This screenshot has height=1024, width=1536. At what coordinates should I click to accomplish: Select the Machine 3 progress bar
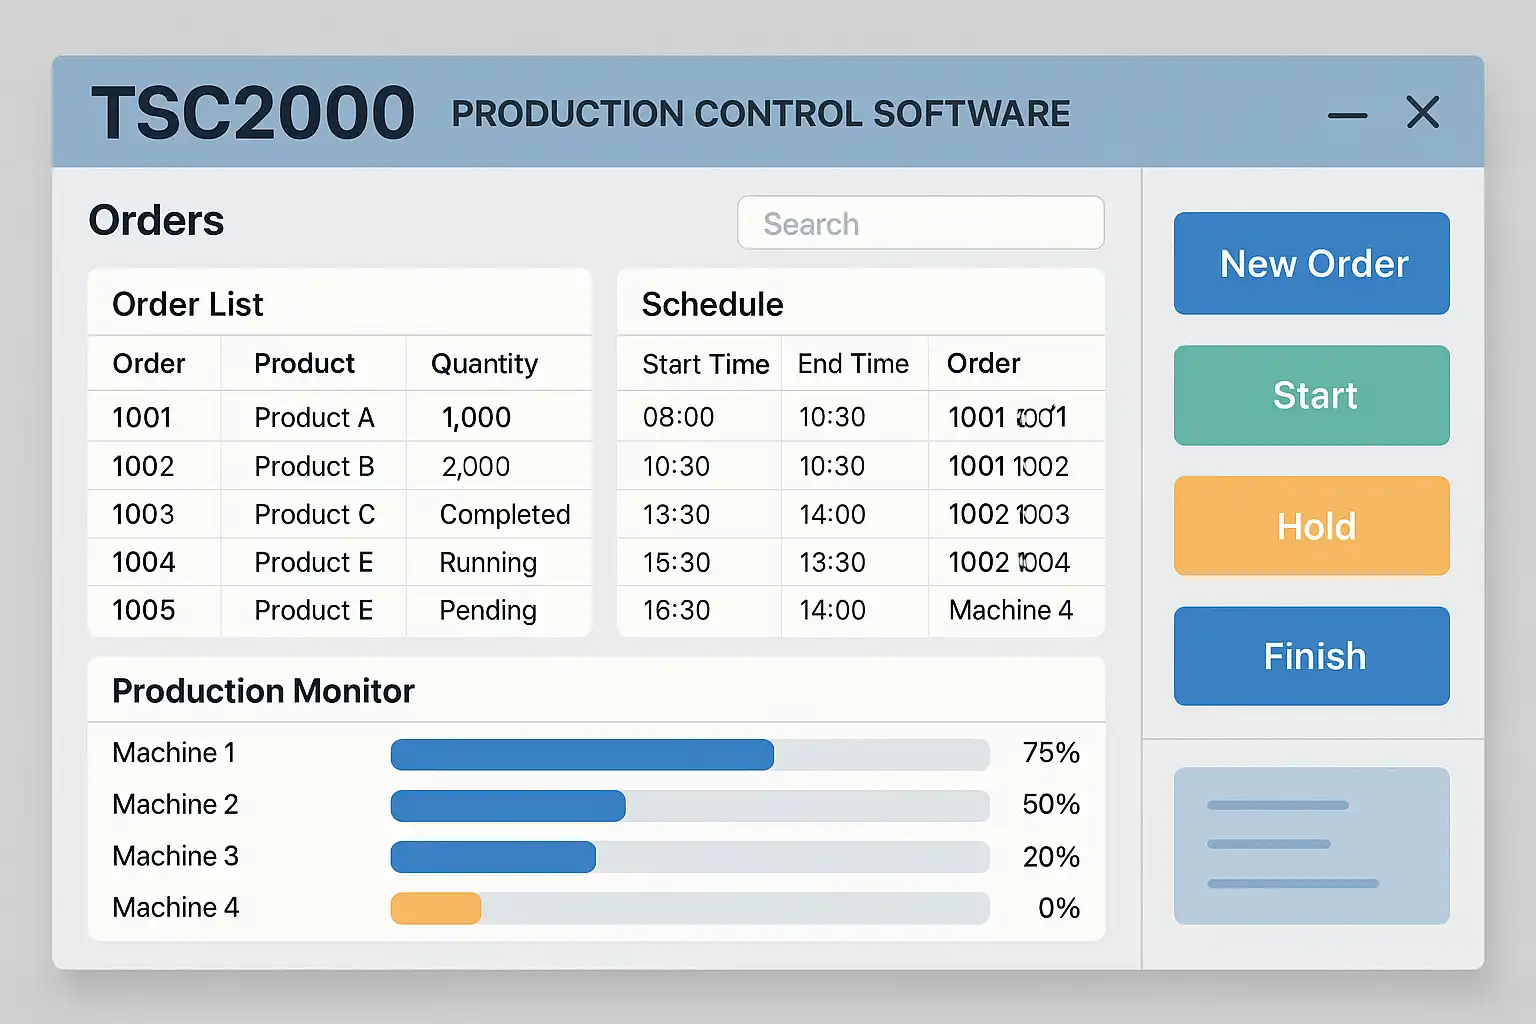(x=690, y=857)
